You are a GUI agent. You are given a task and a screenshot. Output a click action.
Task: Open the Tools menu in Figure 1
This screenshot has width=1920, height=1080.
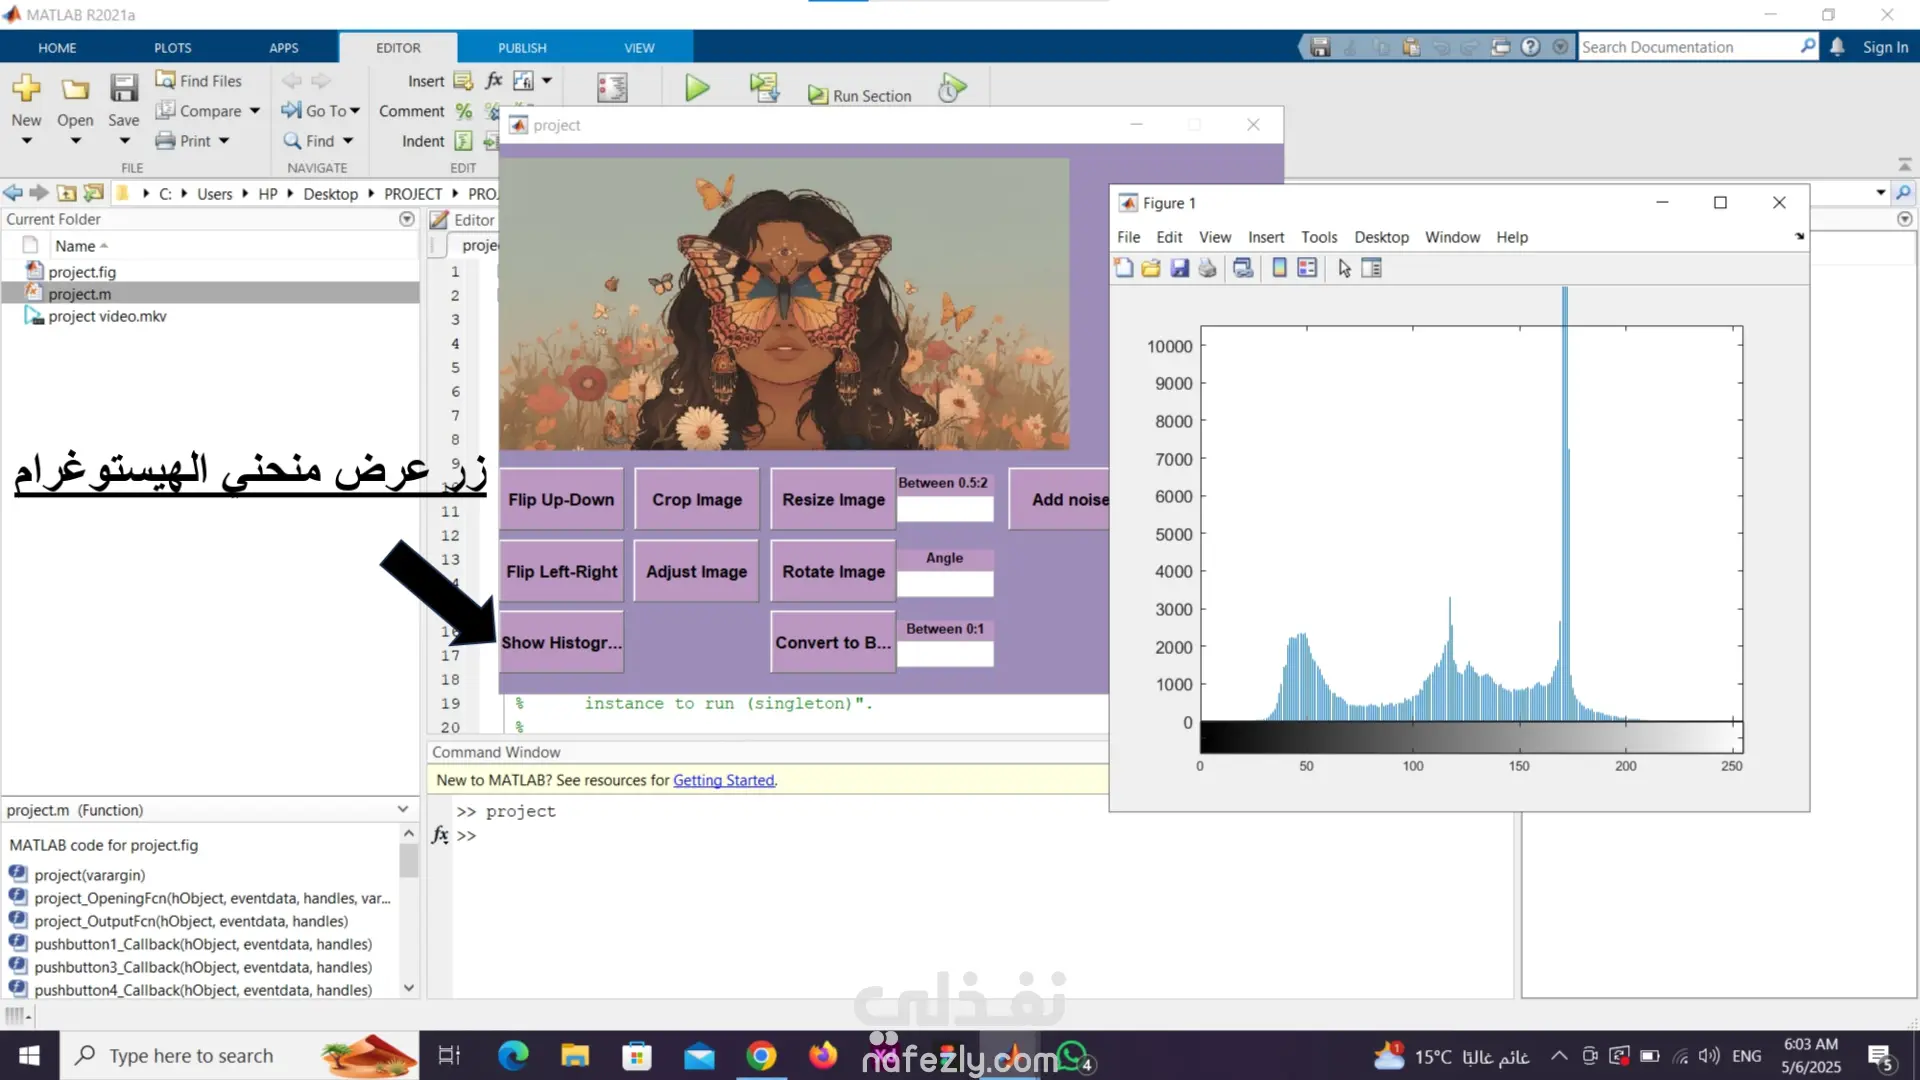[1319, 237]
